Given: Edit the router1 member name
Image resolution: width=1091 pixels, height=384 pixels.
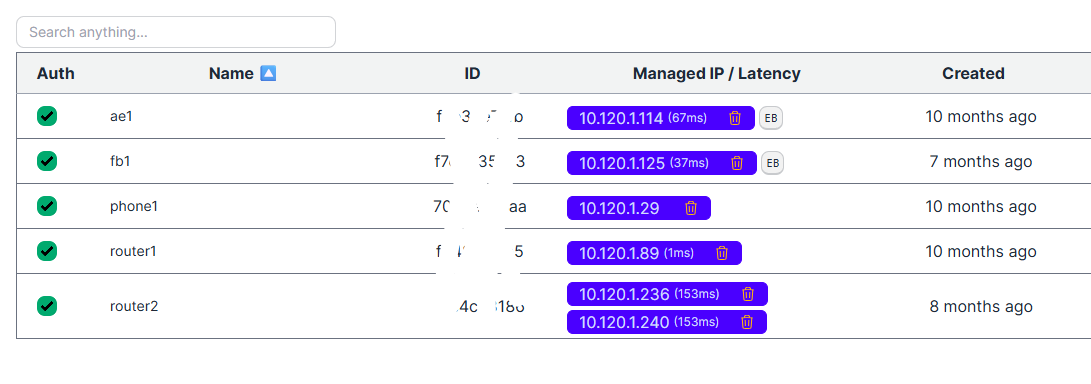Looking at the screenshot, I should (133, 252).
